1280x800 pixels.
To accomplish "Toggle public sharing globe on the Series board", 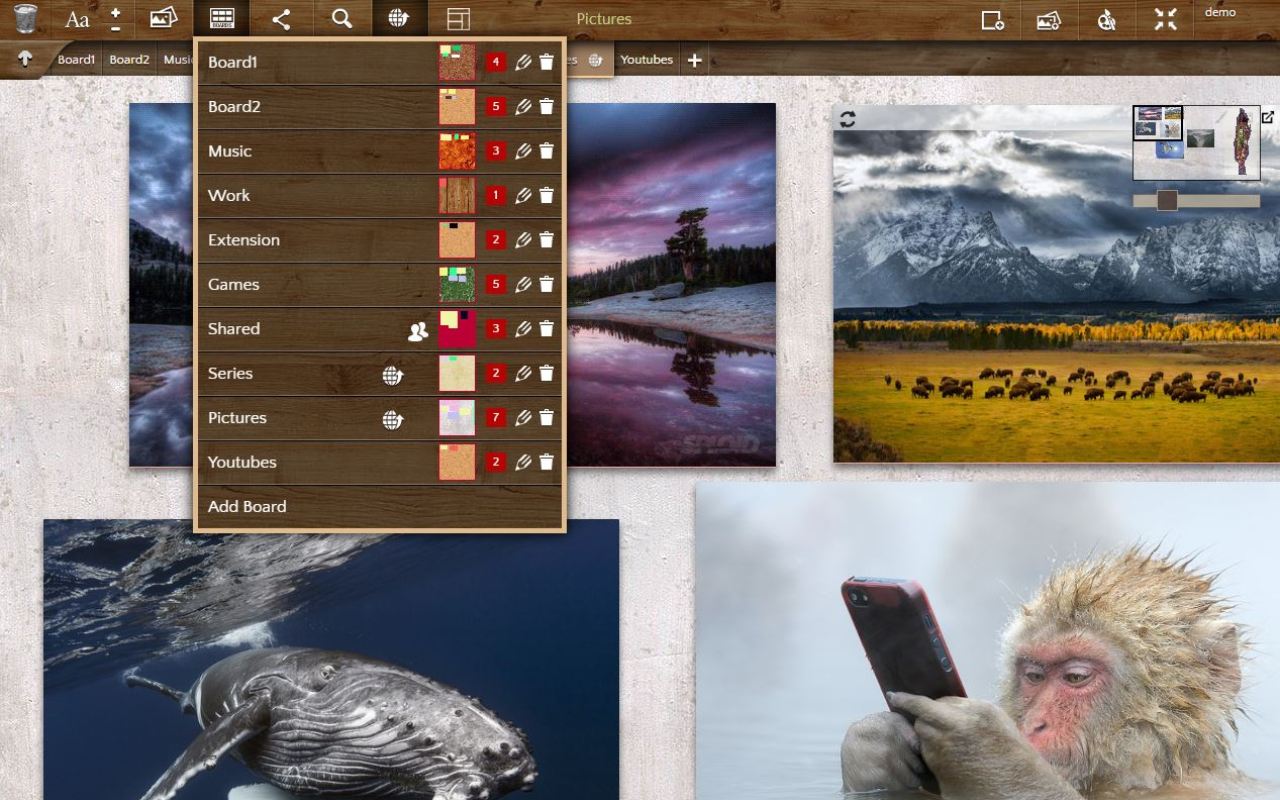I will [x=391, y=374].
